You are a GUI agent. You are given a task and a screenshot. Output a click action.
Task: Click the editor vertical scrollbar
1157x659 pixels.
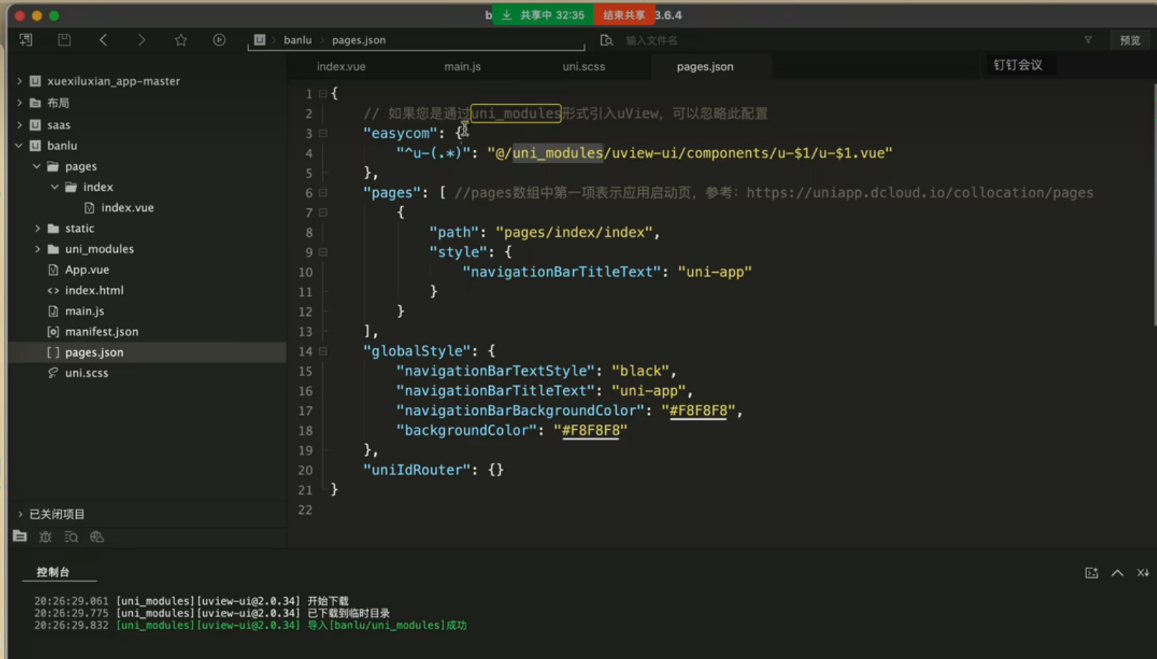(x=1153, y=203)
